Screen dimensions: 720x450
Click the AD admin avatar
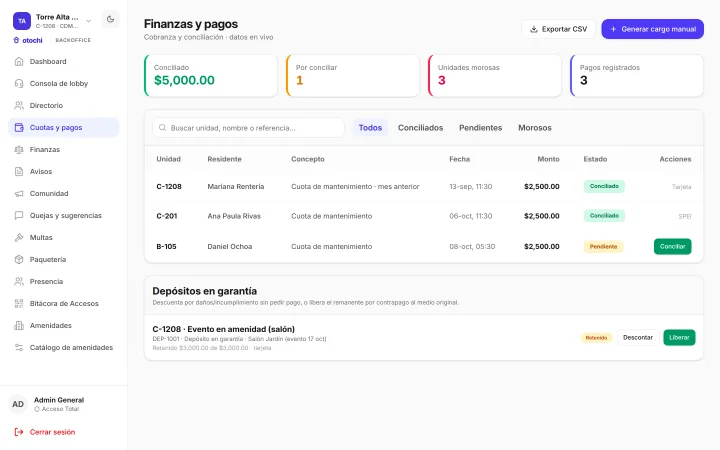coord(18,404)
